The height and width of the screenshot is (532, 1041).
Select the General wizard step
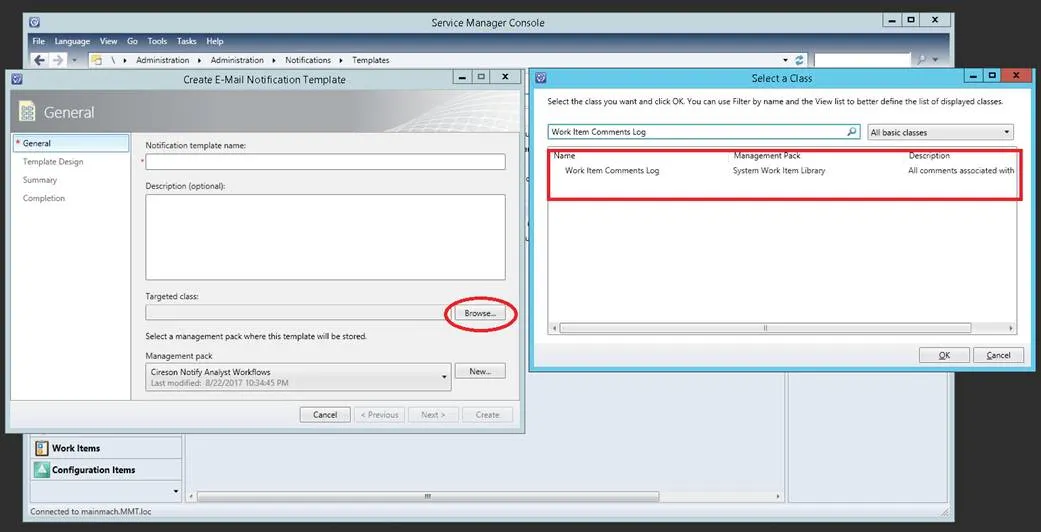[70, 143]
